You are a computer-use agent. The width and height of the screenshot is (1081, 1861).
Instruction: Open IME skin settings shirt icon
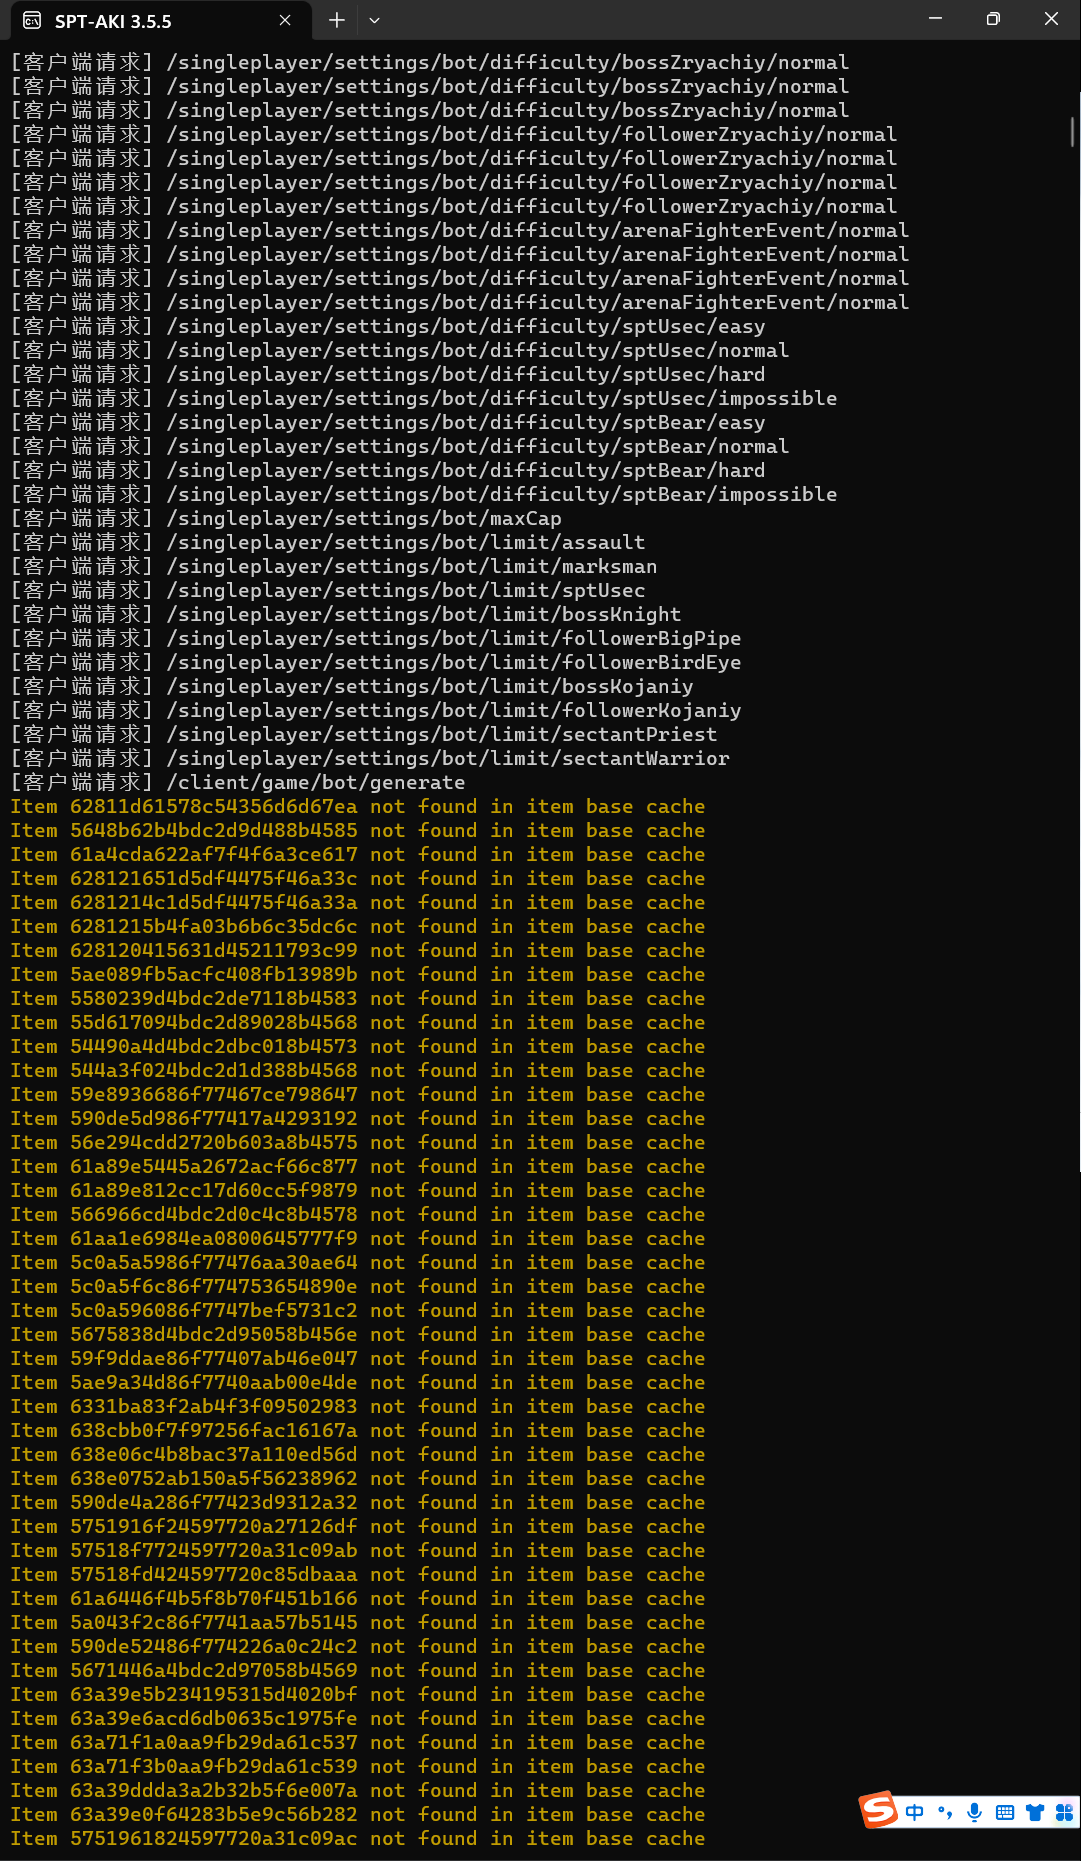click(1035, 1812)
